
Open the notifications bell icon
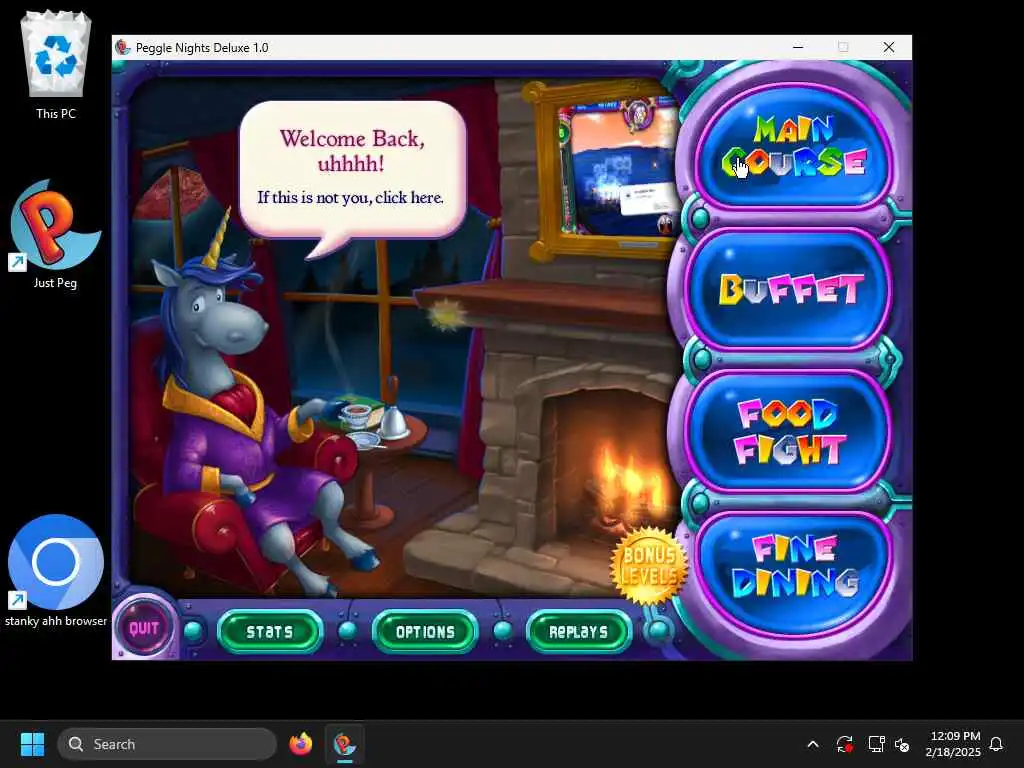(x=997, y=744)
